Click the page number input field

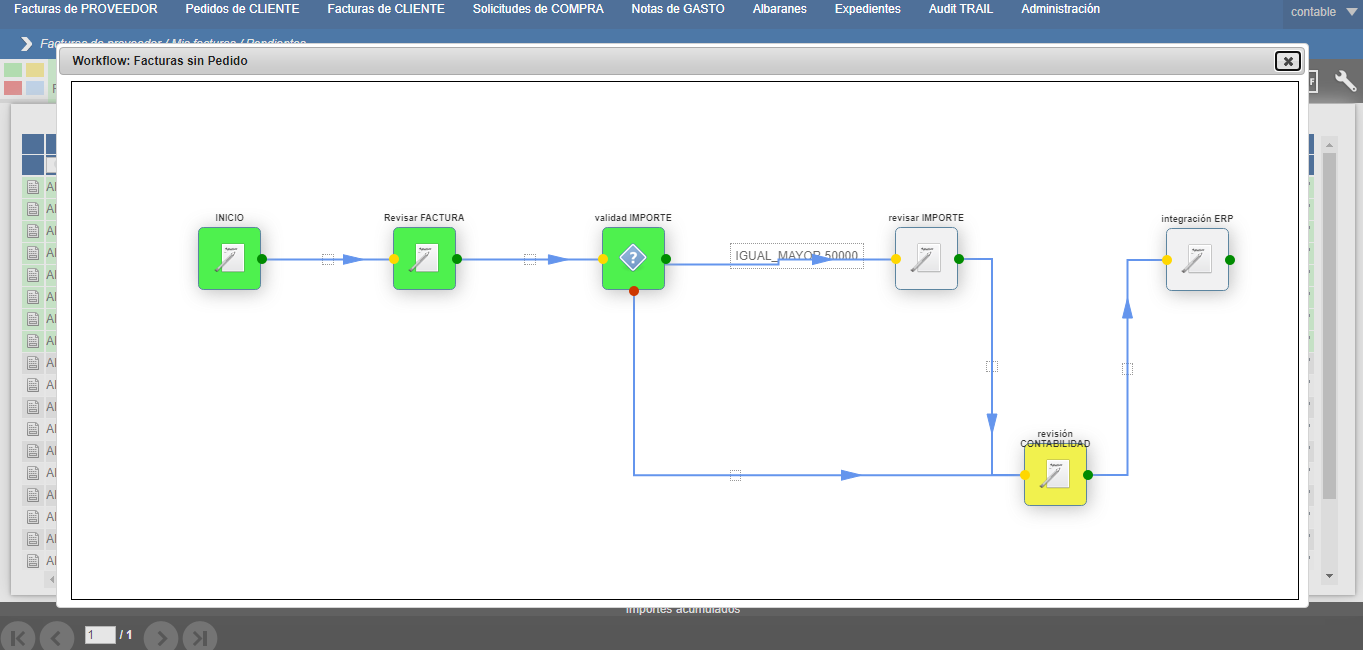pyautogui.click(x=100, y=635)
